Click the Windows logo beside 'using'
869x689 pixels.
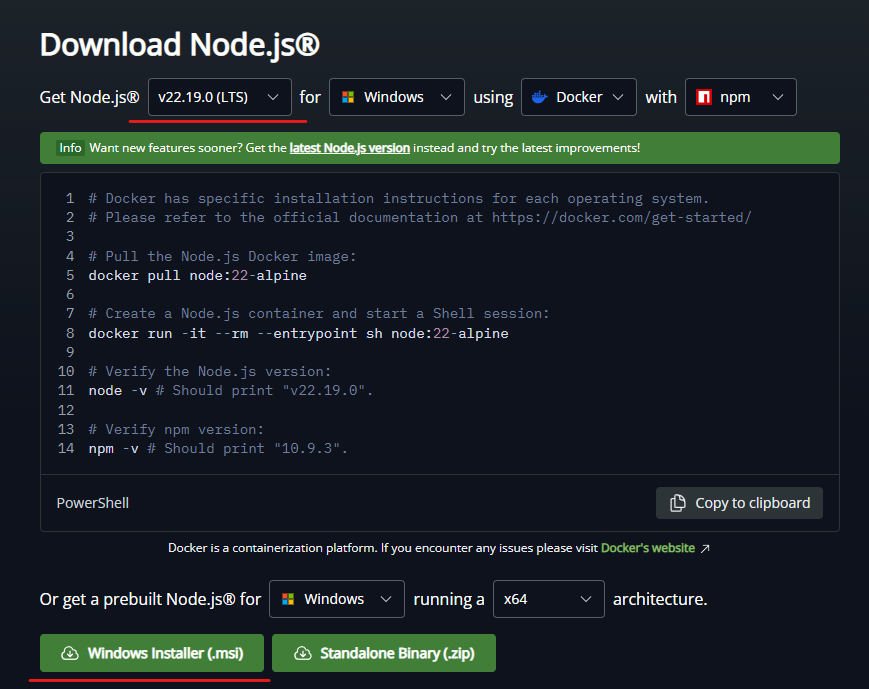point(348,97)
